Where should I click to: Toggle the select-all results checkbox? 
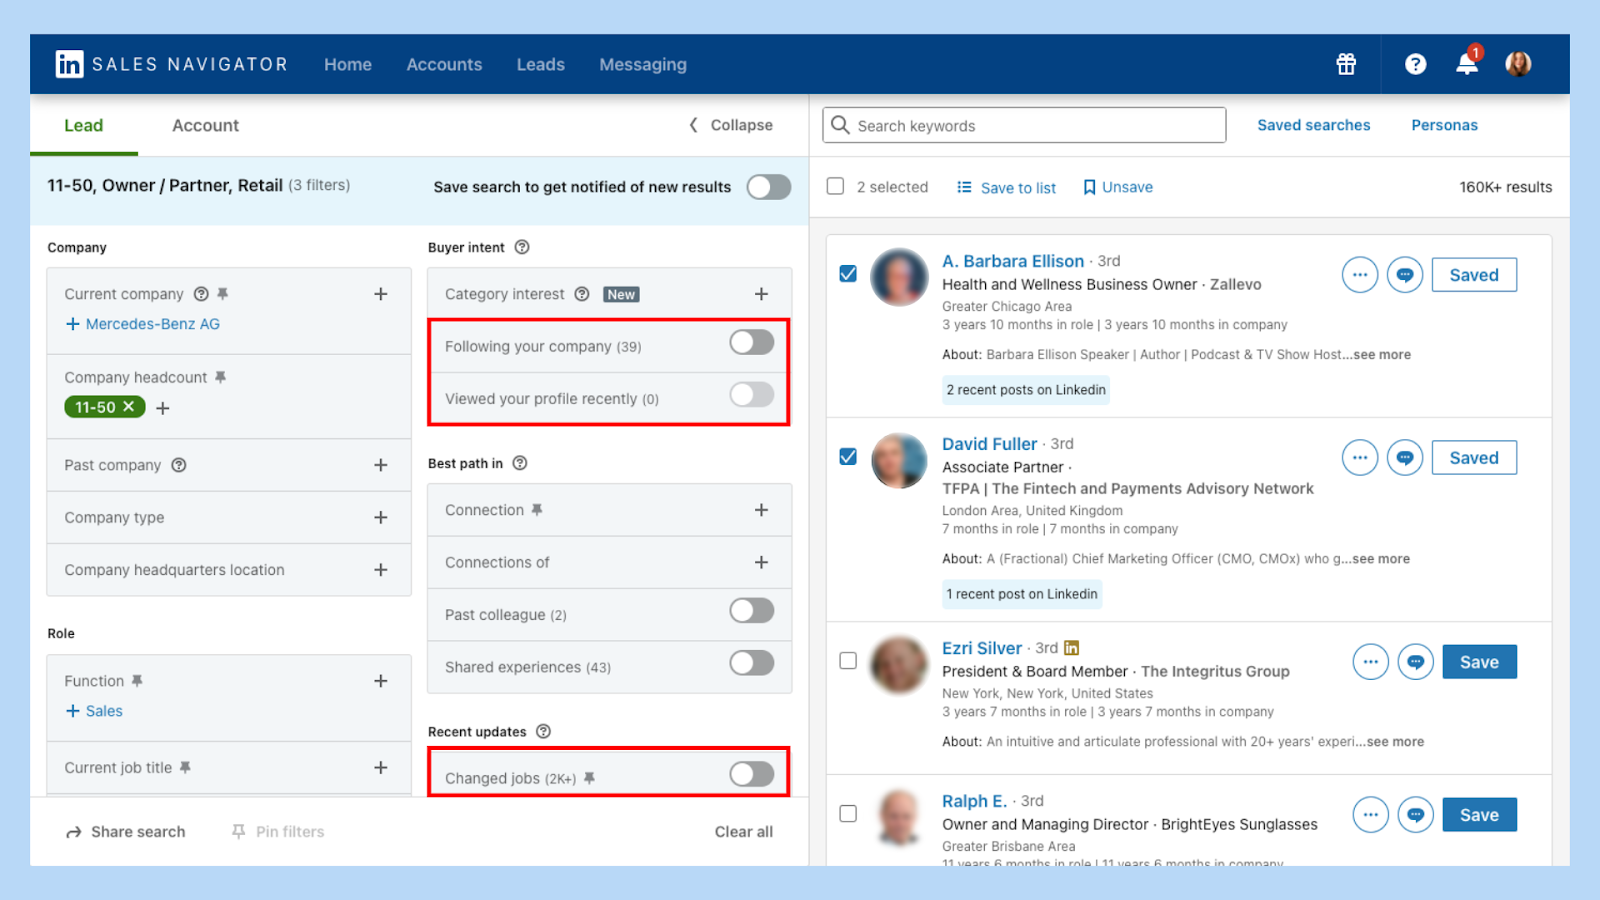click(836, 186)
